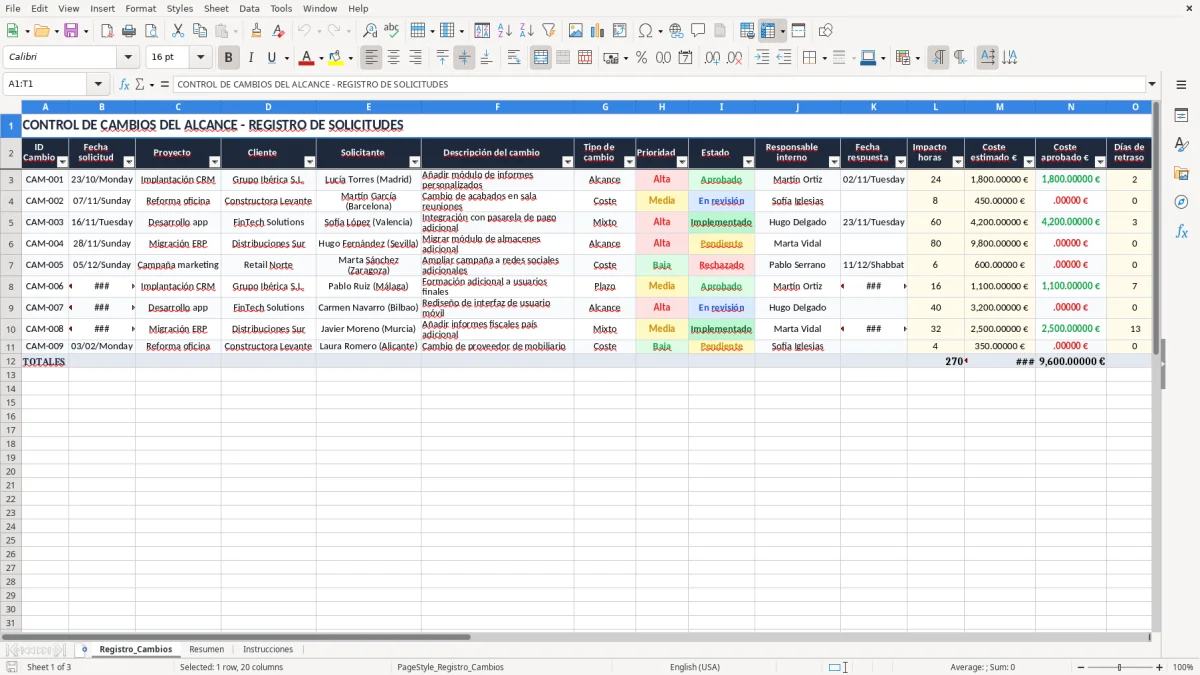This screenshot has height=675, width=1200.
Task: Apply the yellow highlighting color
Action: point(335,58)
